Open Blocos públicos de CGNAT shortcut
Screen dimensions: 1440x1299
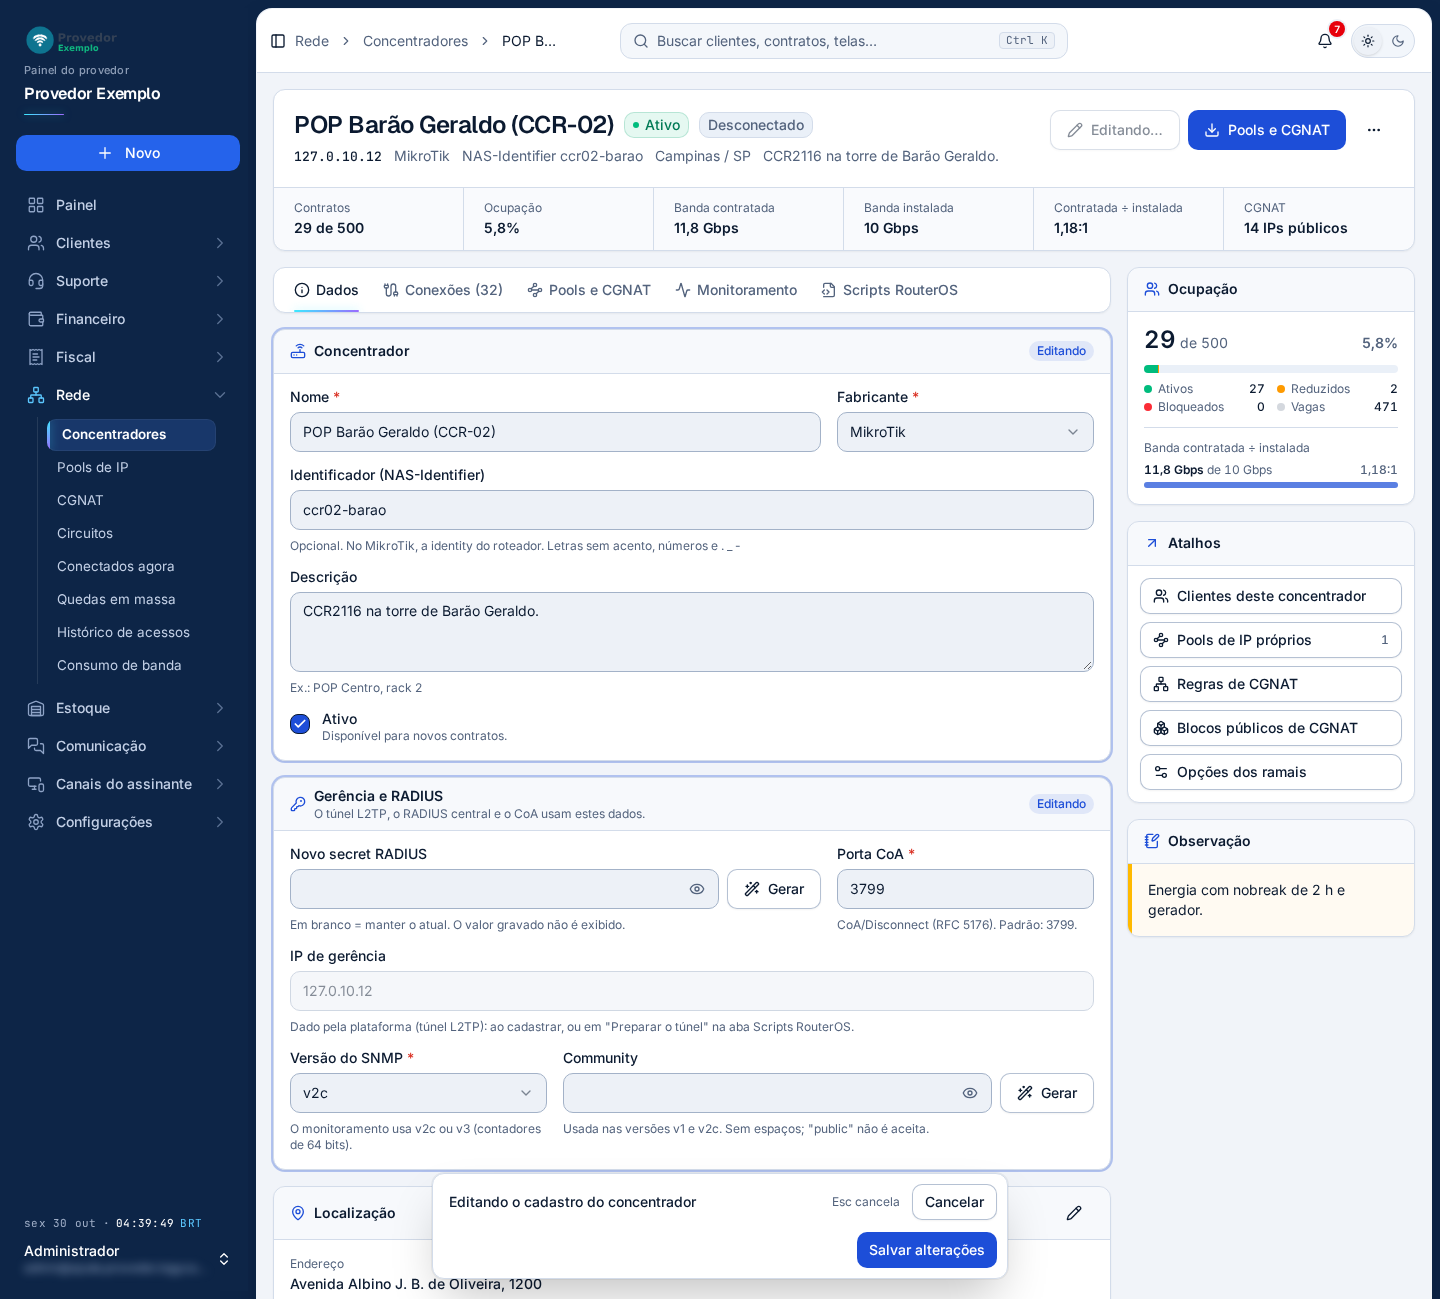click(1271, 728)
